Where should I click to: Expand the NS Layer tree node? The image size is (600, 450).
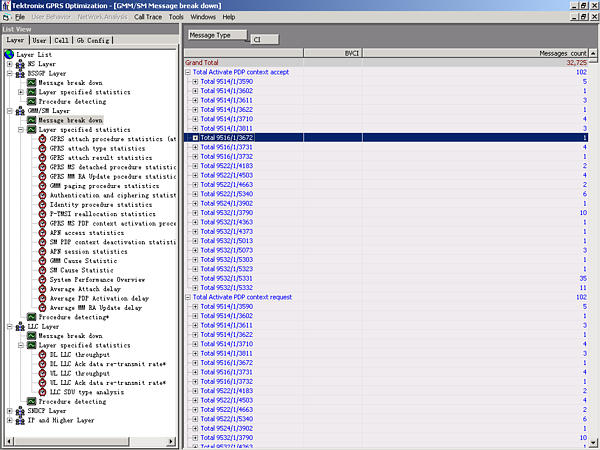tap(10, 64)
